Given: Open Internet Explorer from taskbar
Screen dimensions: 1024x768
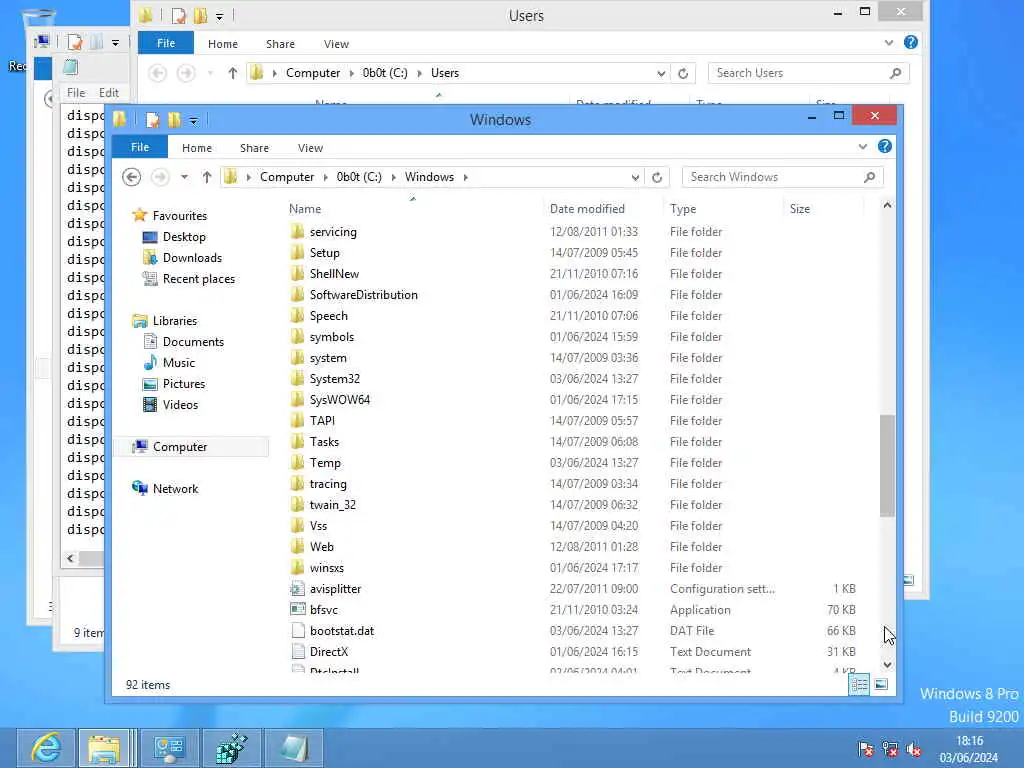Looking at the screenshot, I should coord(46,748).
